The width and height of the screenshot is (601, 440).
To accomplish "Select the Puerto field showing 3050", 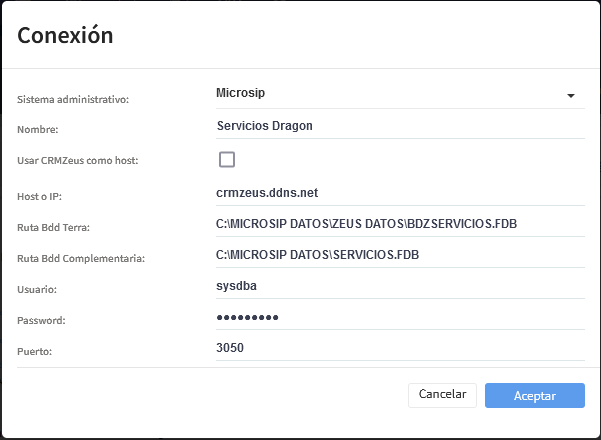I will click(400, 348).
